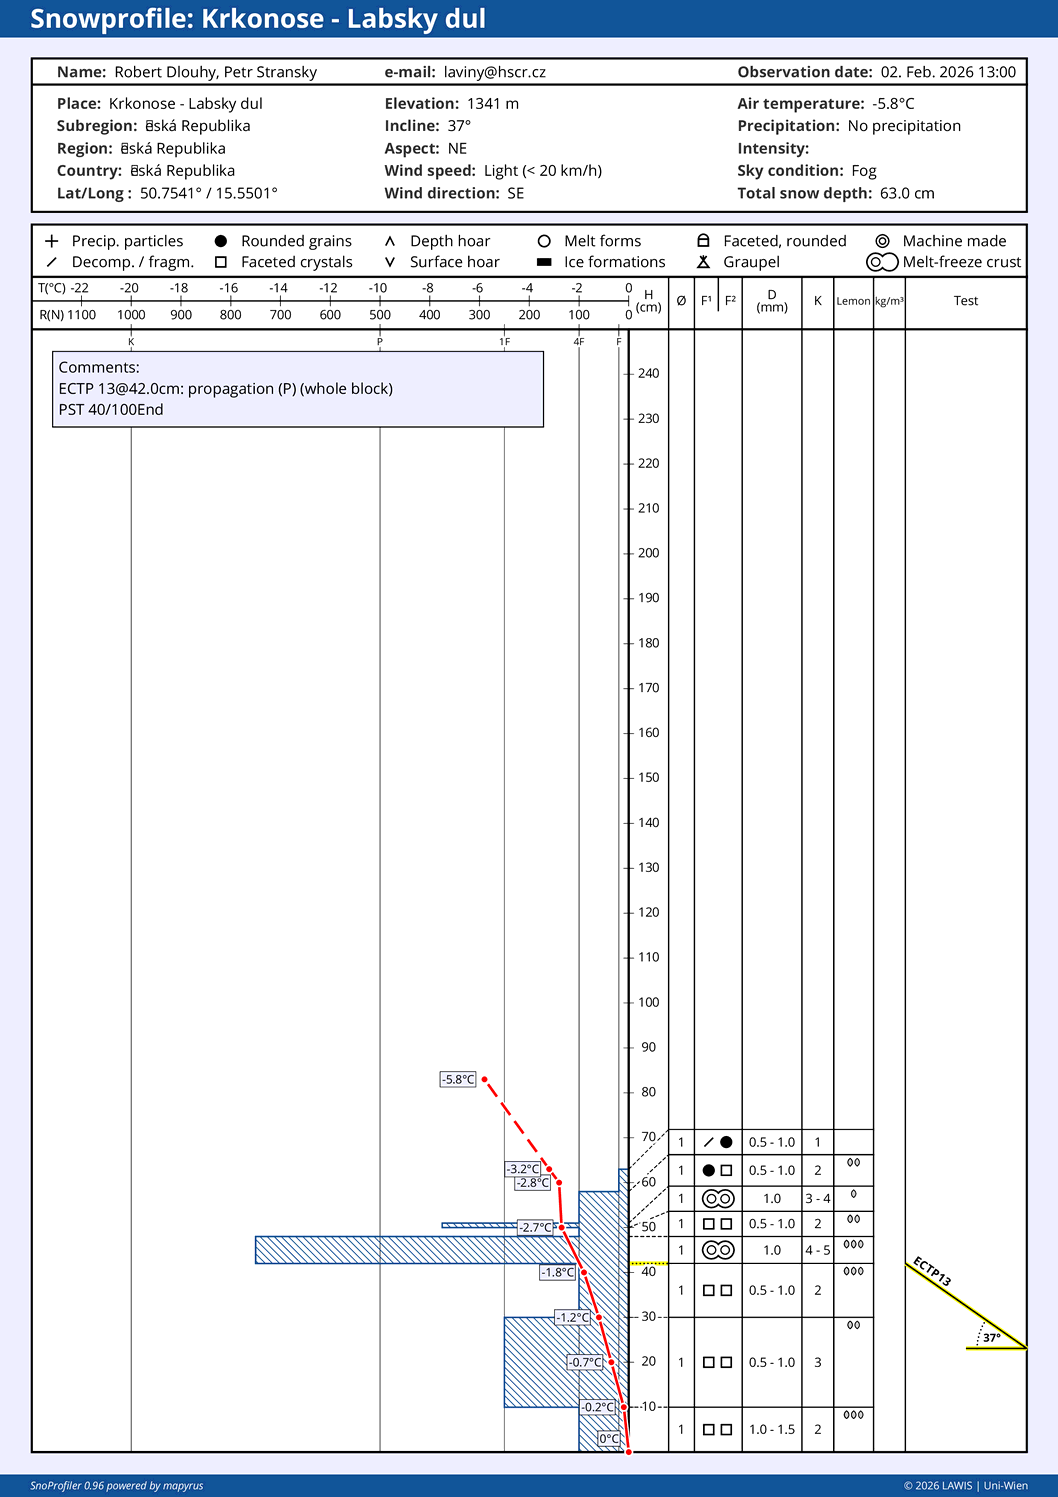The image size is (1058, 1497).
Task: Click the laviny@hscr.cz email address
Action: click(x=494, y=72)
